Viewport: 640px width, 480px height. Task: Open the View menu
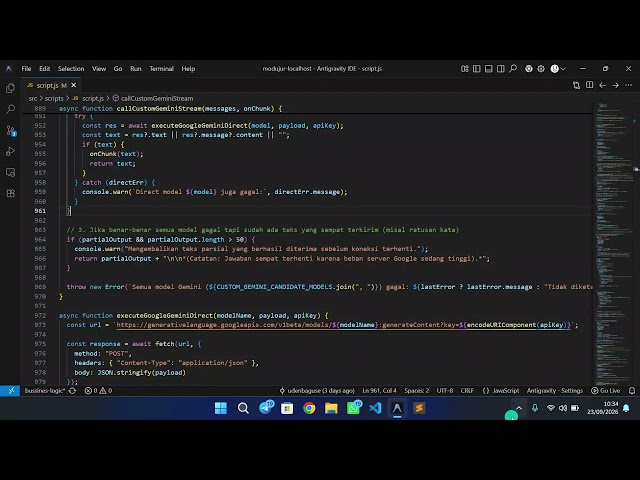pyautogui.click(x=99, y=69)
